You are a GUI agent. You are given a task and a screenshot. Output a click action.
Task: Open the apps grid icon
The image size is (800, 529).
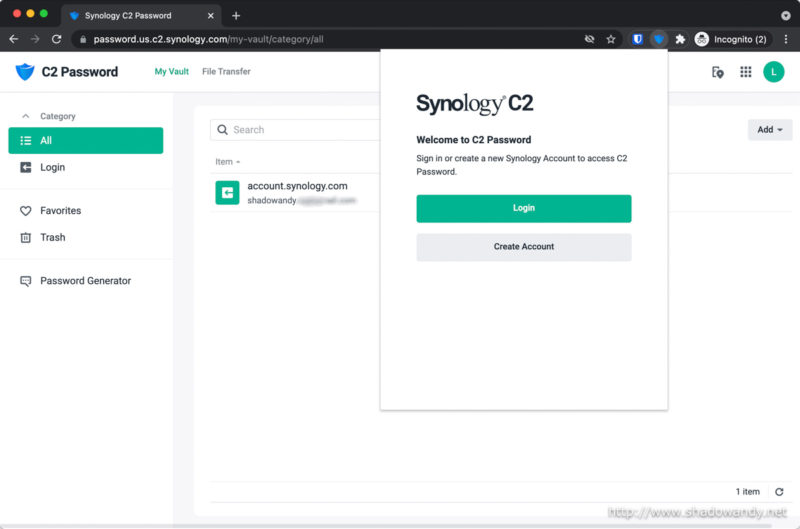point(745,72)
